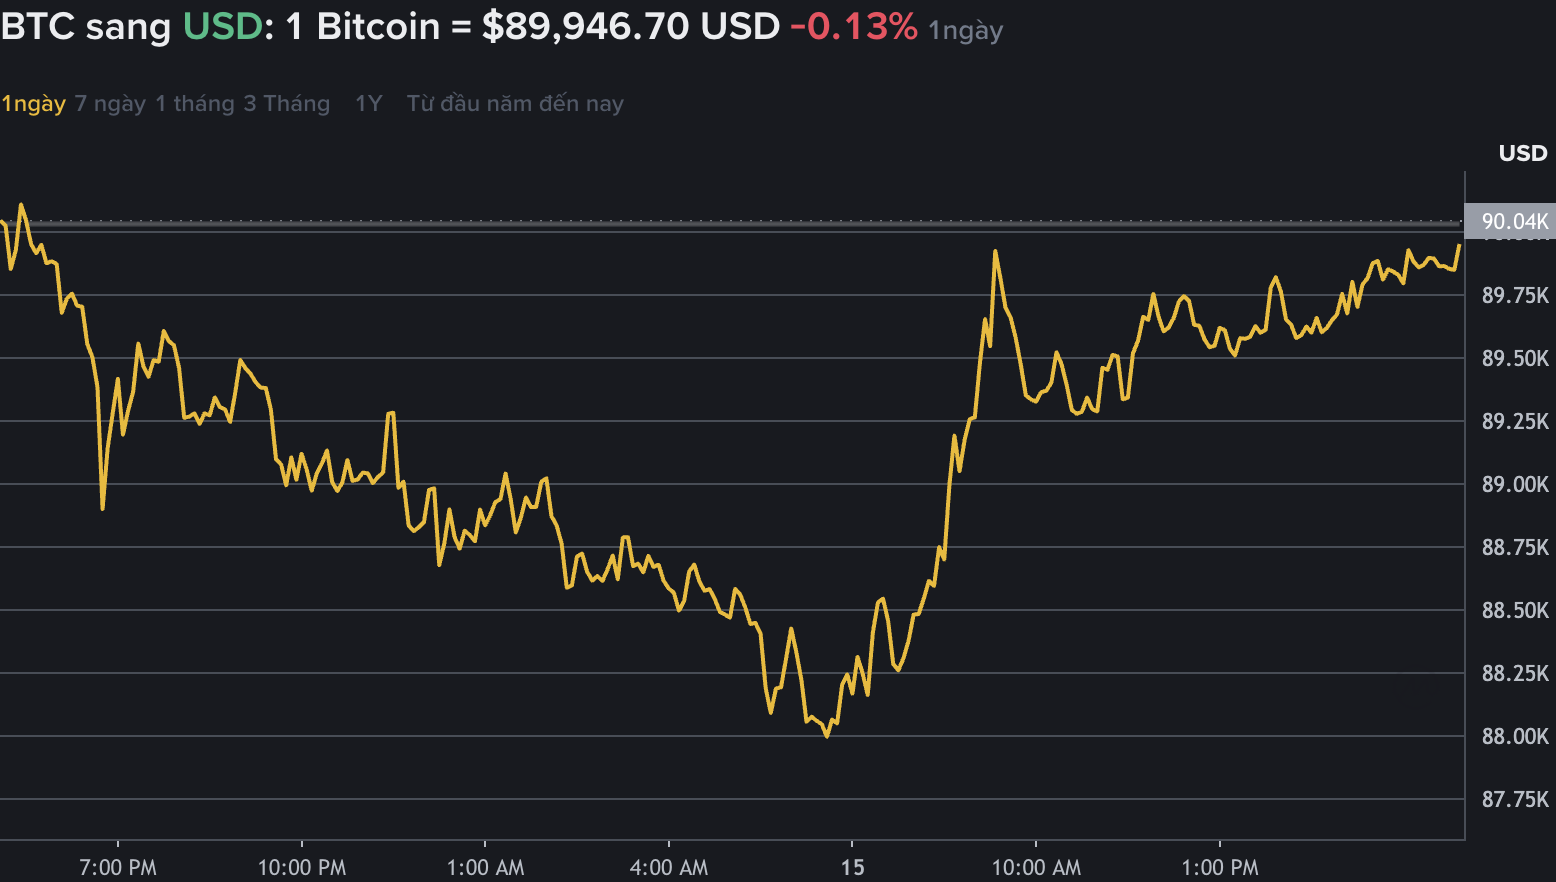Click the USD axis header label
The height and width of the screenshot is (882, 1556).
pos(1522,152)
